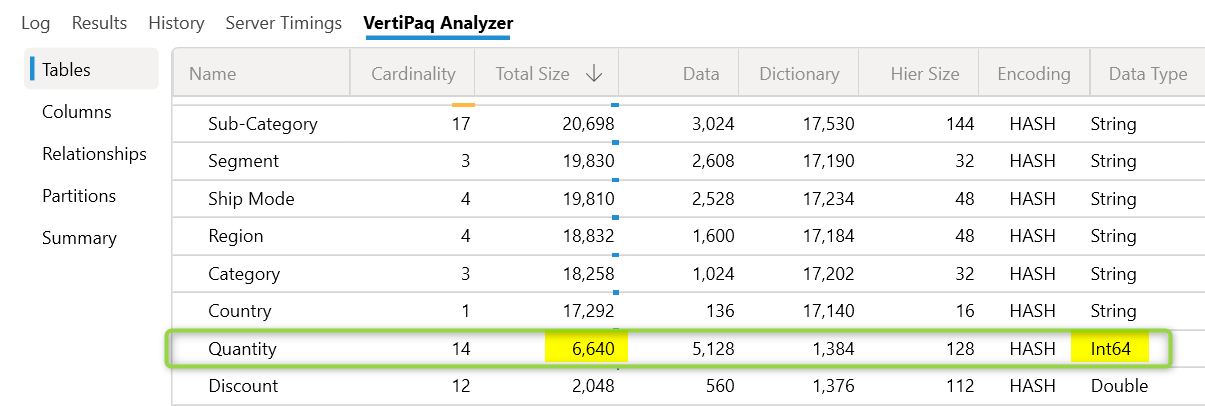Viewport: 1205px width, 406px height.
Task: Click the VertiPaq Analyzer tab
Action: pyautogui.click(x=438, y=22)
